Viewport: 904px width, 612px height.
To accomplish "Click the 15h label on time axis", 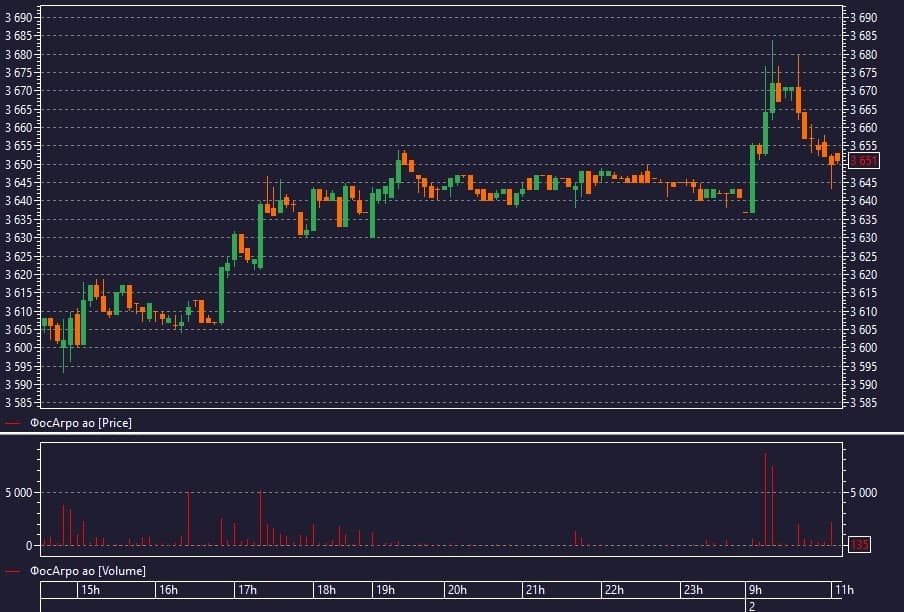I will 90,590.
